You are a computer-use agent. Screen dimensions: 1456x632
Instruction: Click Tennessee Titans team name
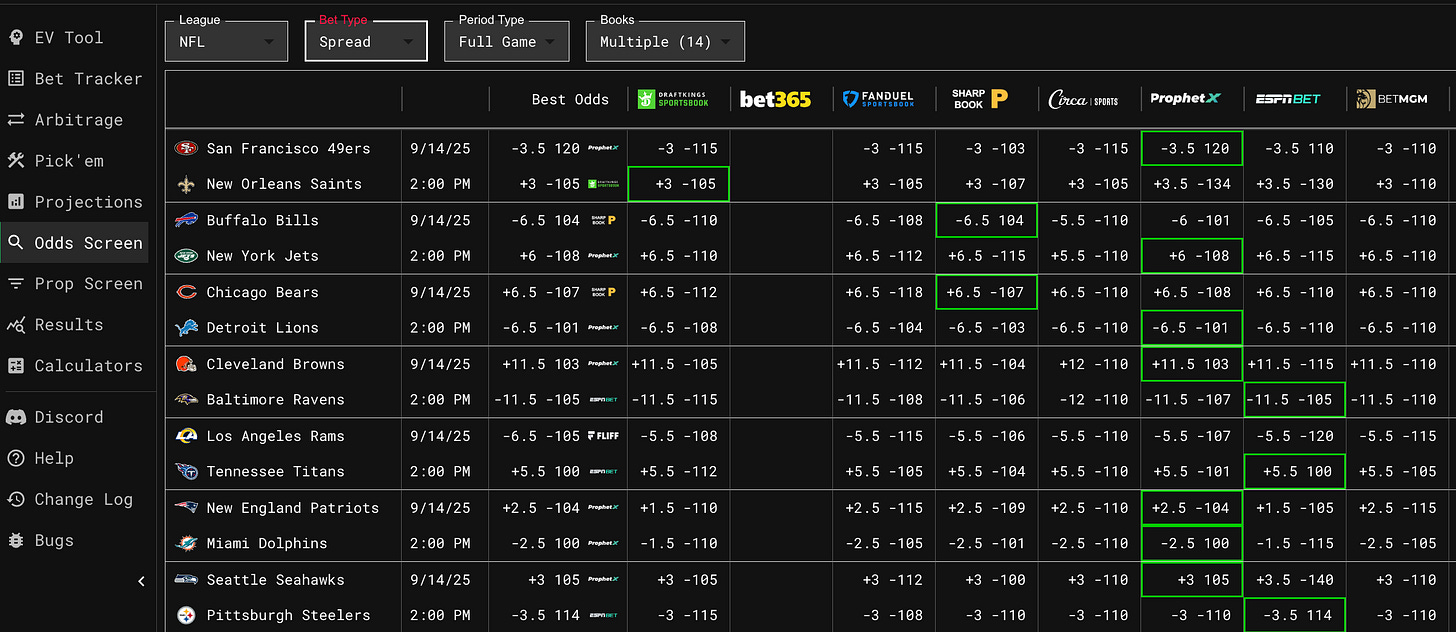coord(275,471)
